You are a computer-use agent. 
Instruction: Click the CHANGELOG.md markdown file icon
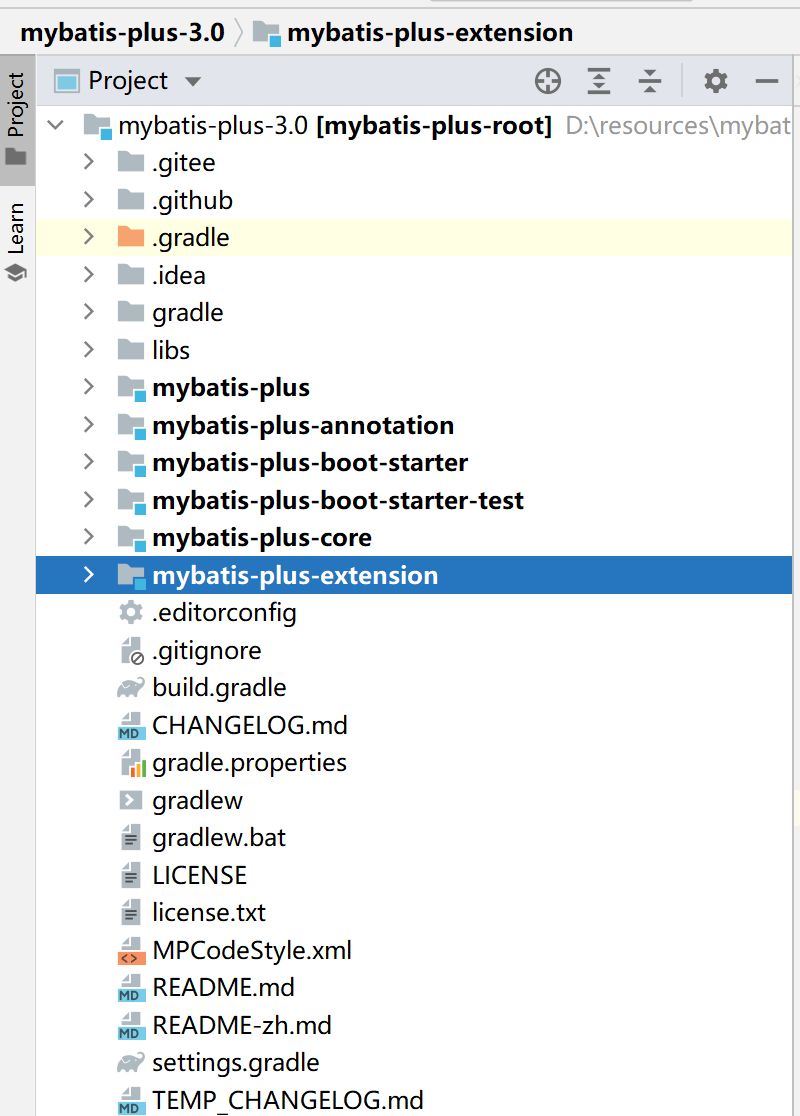click(x=131, y=725)
